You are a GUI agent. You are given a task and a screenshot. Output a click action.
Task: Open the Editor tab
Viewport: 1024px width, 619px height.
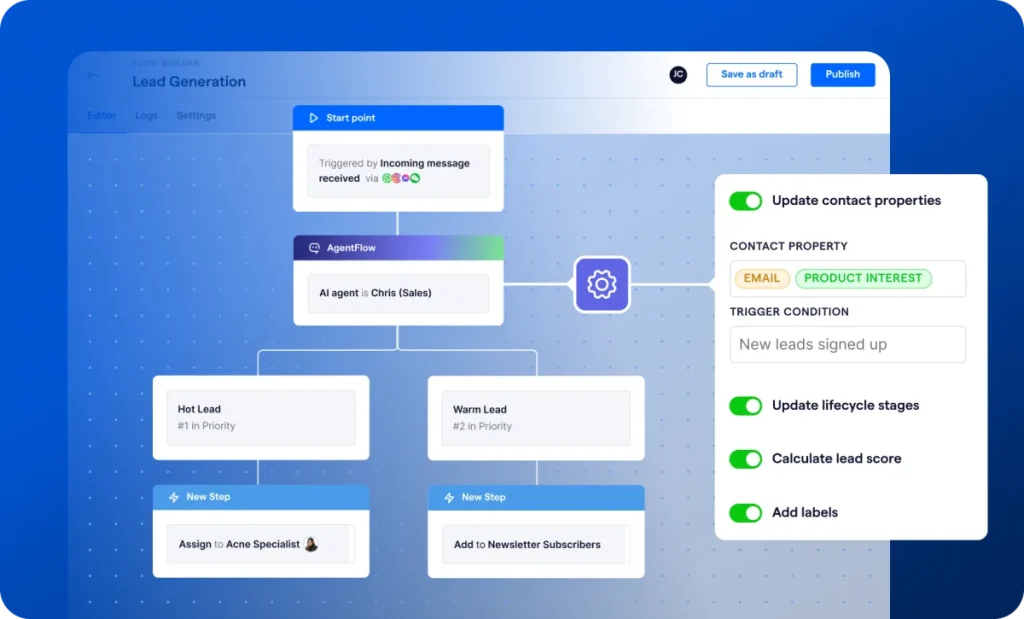click(101, 116)
